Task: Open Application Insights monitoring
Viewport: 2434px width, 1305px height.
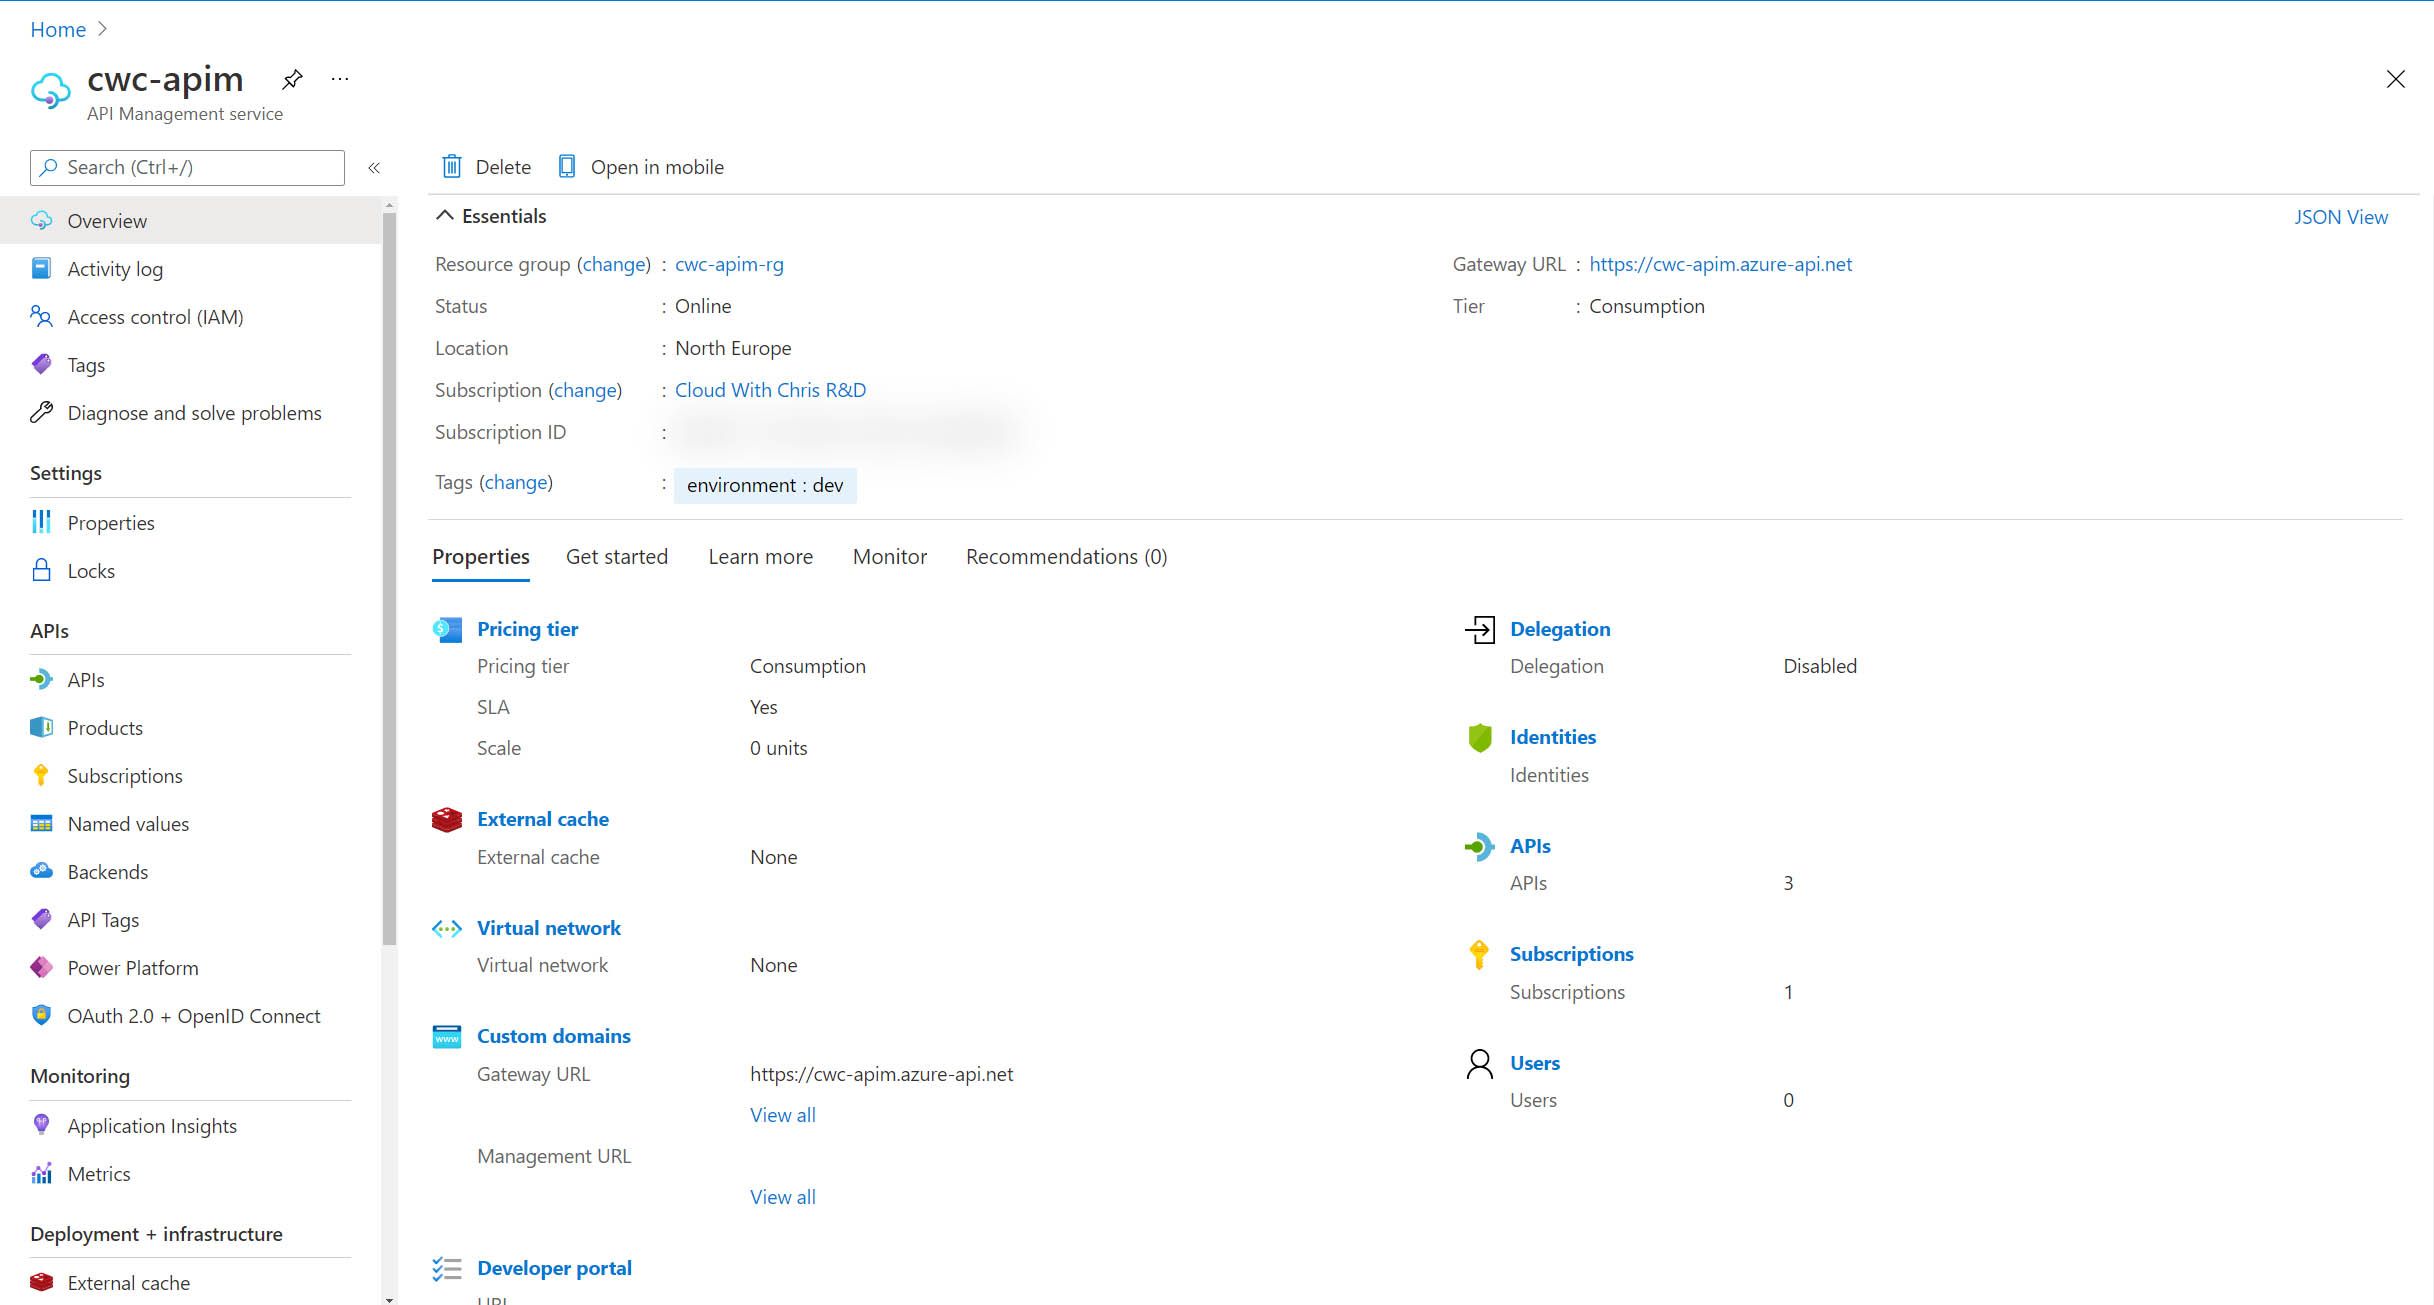Action: (152, 1125)
